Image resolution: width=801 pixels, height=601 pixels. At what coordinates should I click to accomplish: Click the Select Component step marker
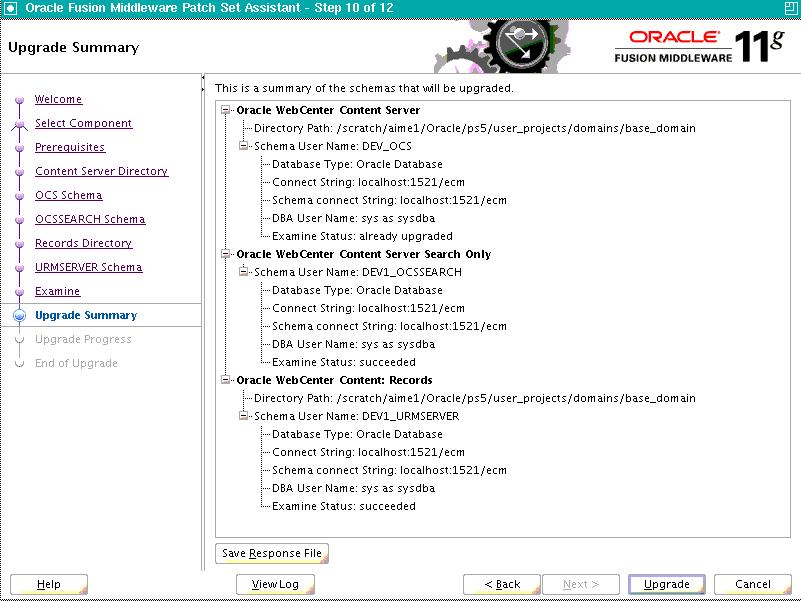click(19, 124)
